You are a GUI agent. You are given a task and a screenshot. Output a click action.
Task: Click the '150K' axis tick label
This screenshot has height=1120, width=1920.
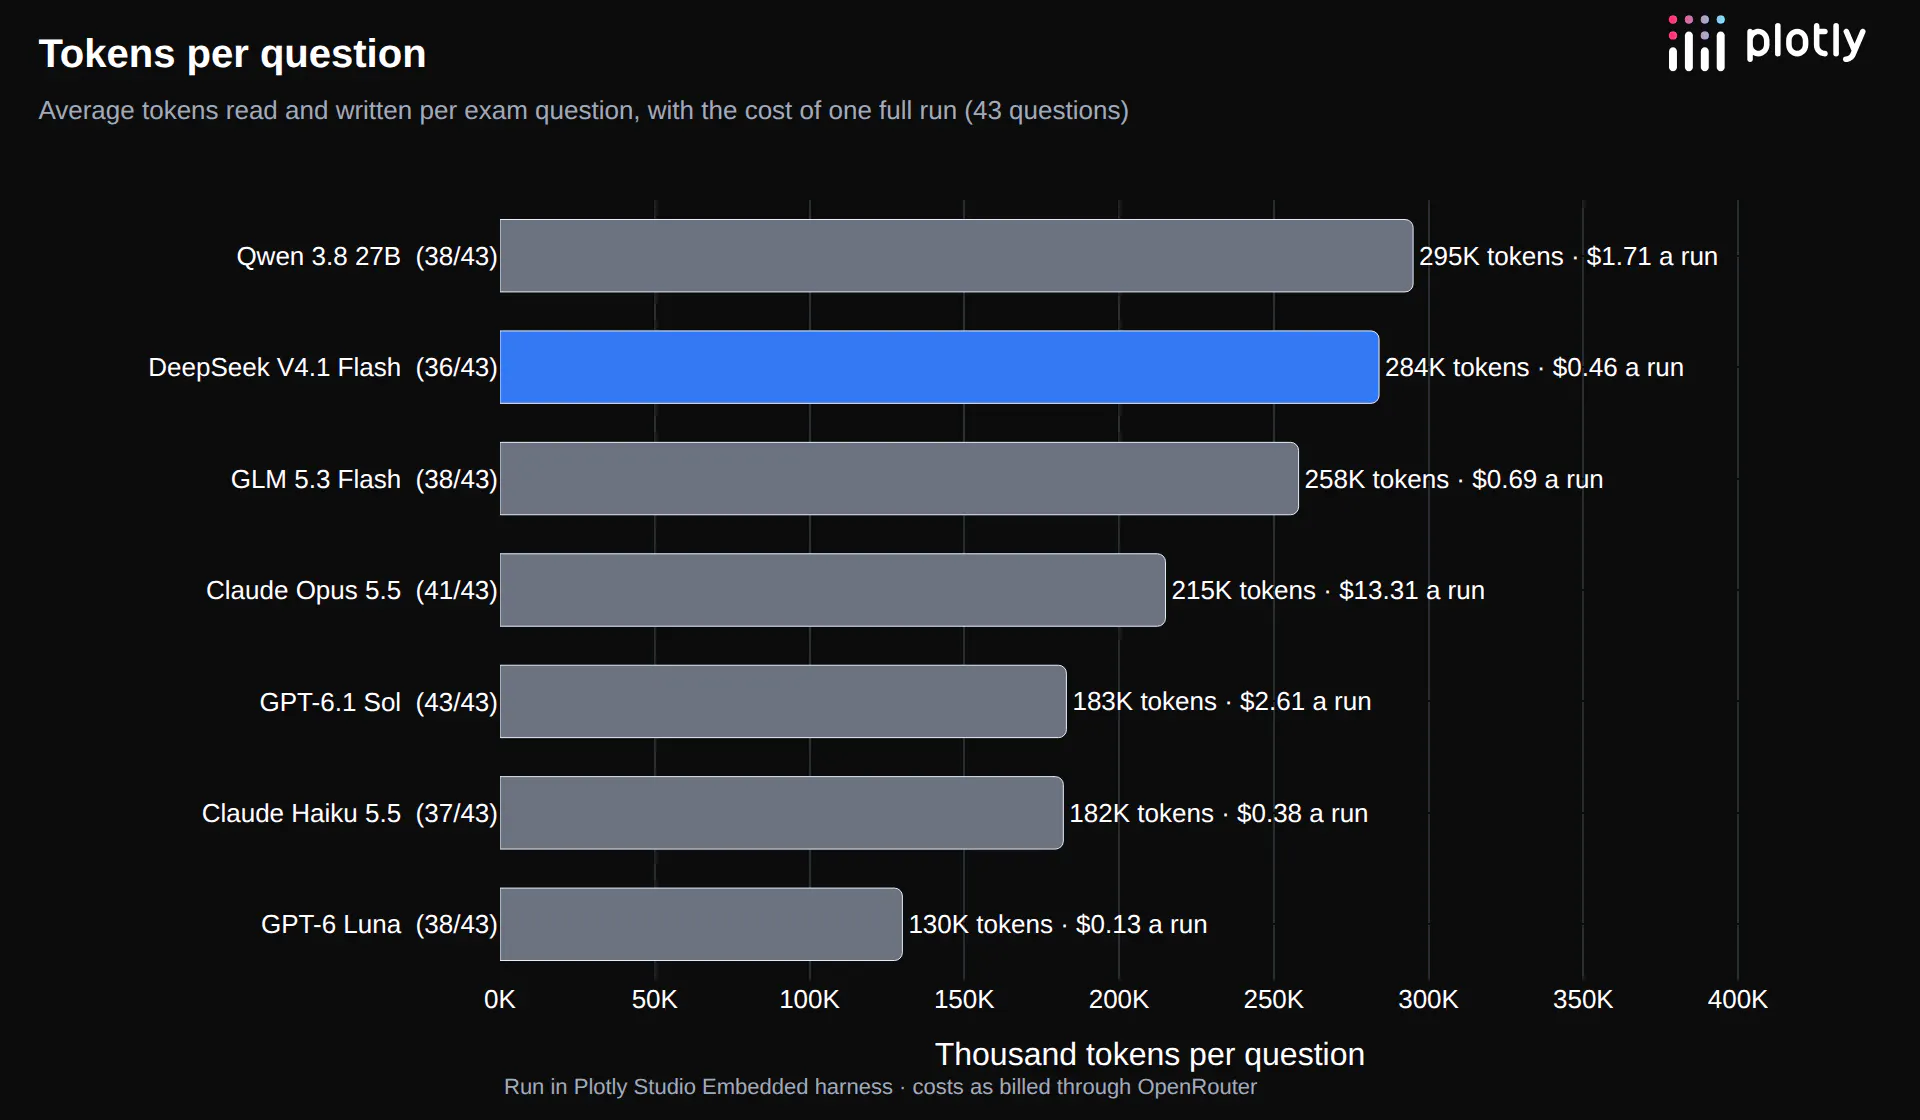[964, 999]
